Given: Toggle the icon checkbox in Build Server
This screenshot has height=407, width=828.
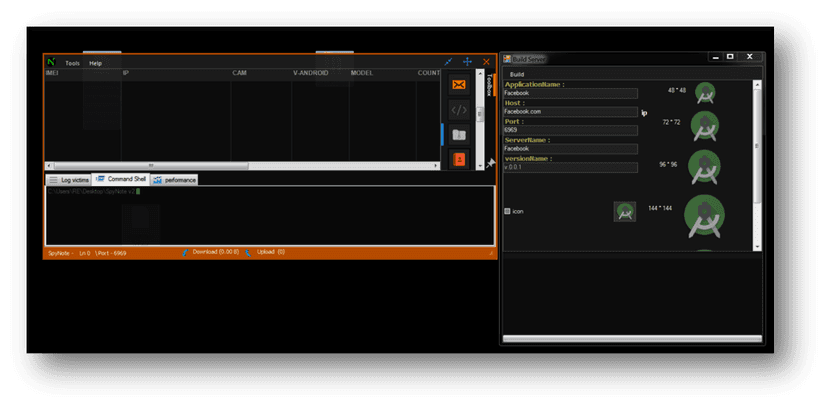Looking at the screenshot, I should pyautogui.click(x=507, y=211).
